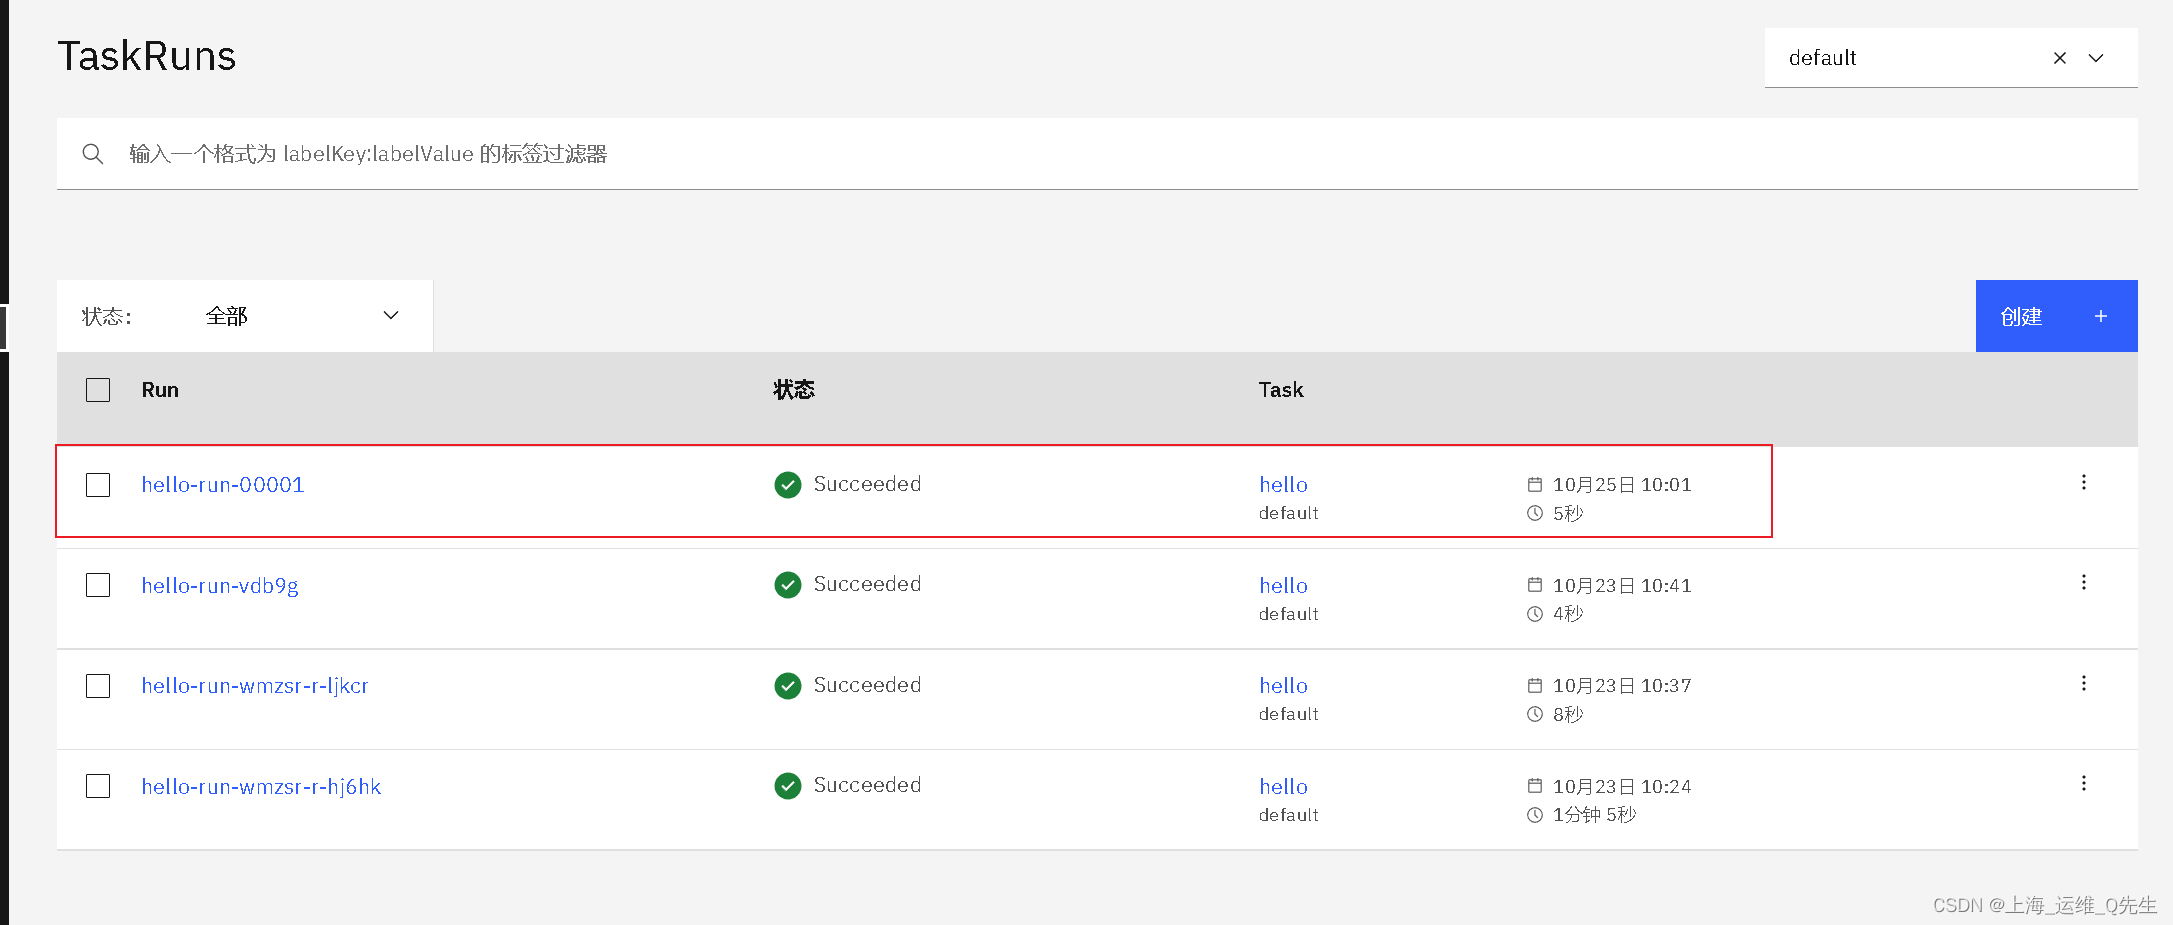The height and width of the screenshot is (925, 2173).
Task: Click clock icon beside 8秒 duration
Action: (1535, 714)
